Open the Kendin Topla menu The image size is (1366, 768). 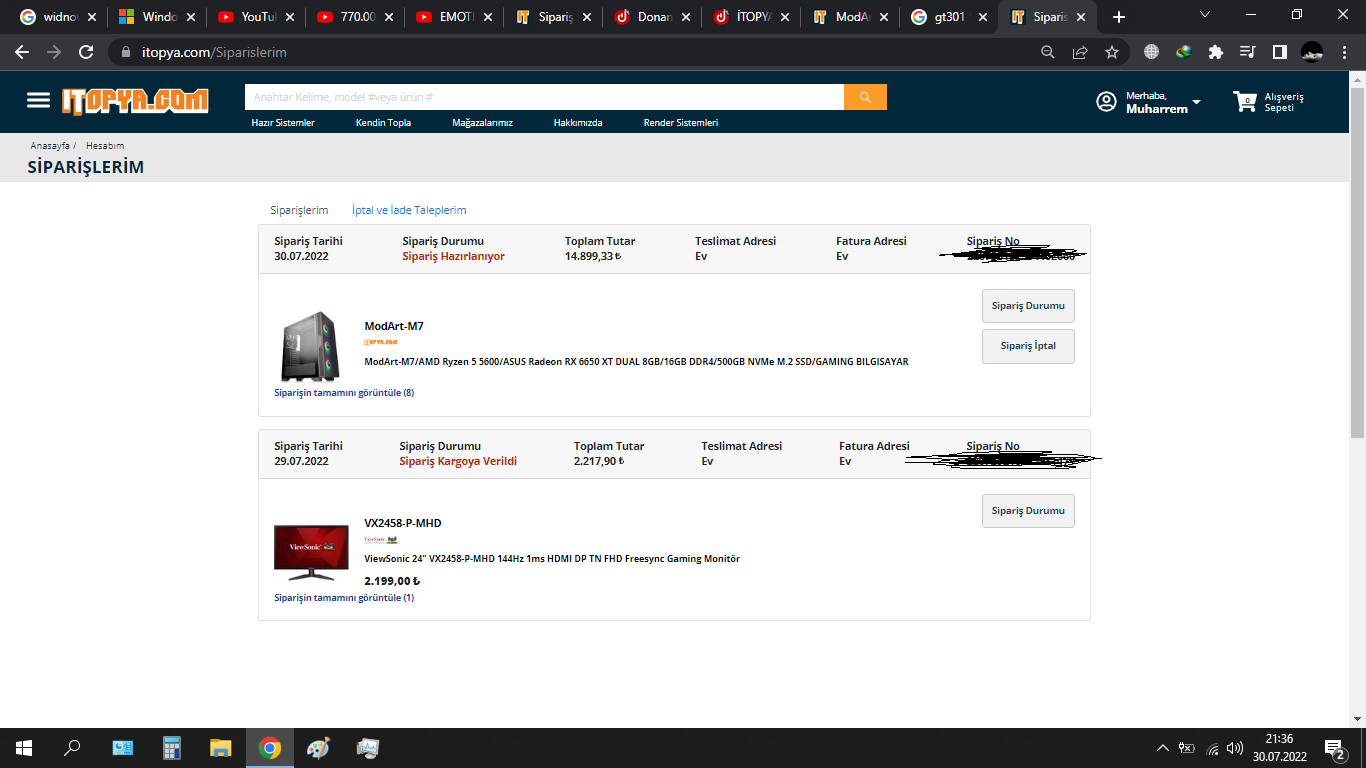tap(383, 123)
